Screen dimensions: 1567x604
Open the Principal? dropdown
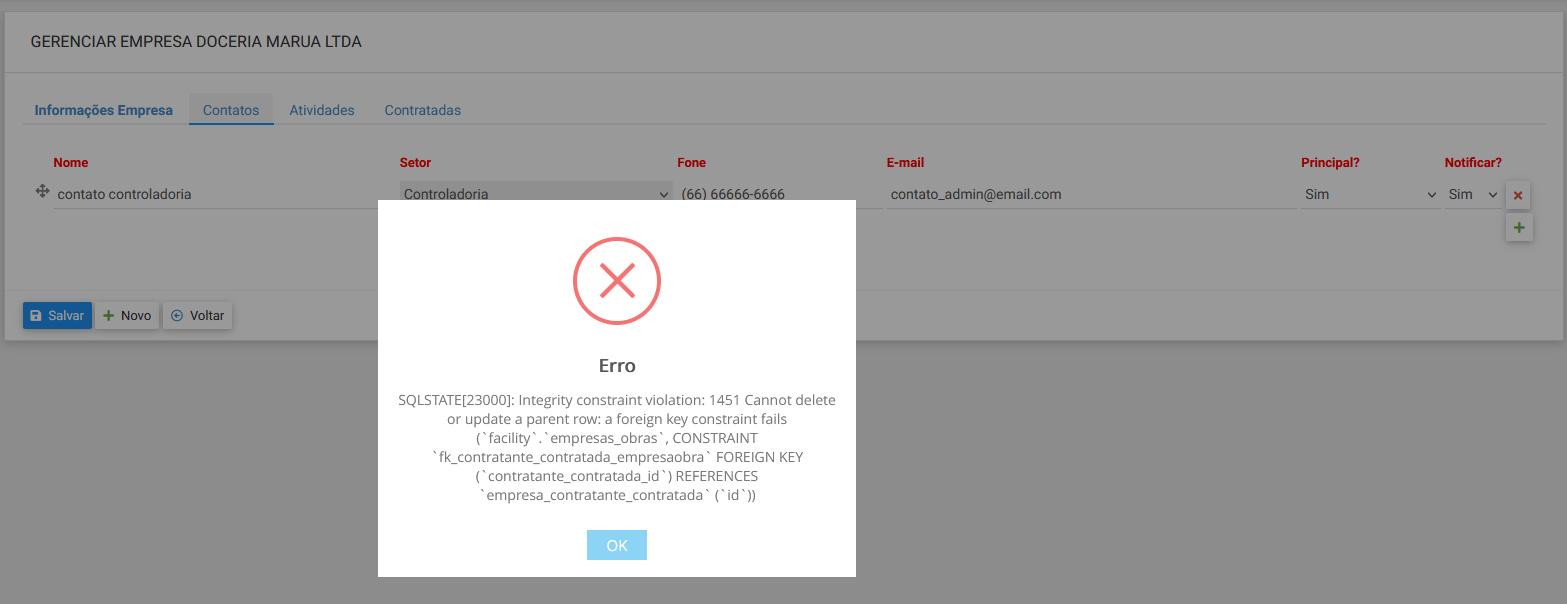(x=1369, y=194)
